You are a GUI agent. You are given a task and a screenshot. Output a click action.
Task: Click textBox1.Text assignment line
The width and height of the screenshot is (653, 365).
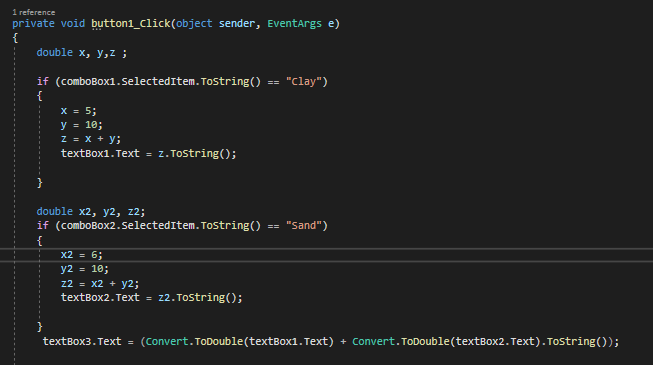[149, 154]
